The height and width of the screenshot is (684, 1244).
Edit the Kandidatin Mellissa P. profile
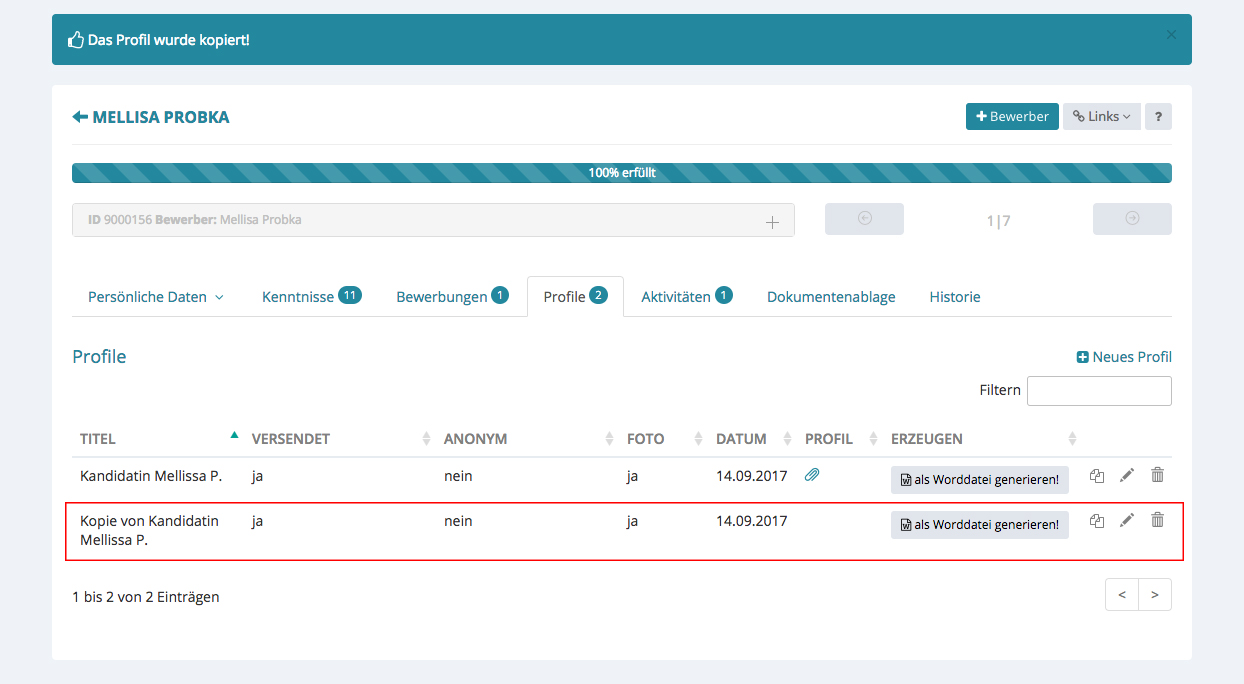[x=1127, y=476]
